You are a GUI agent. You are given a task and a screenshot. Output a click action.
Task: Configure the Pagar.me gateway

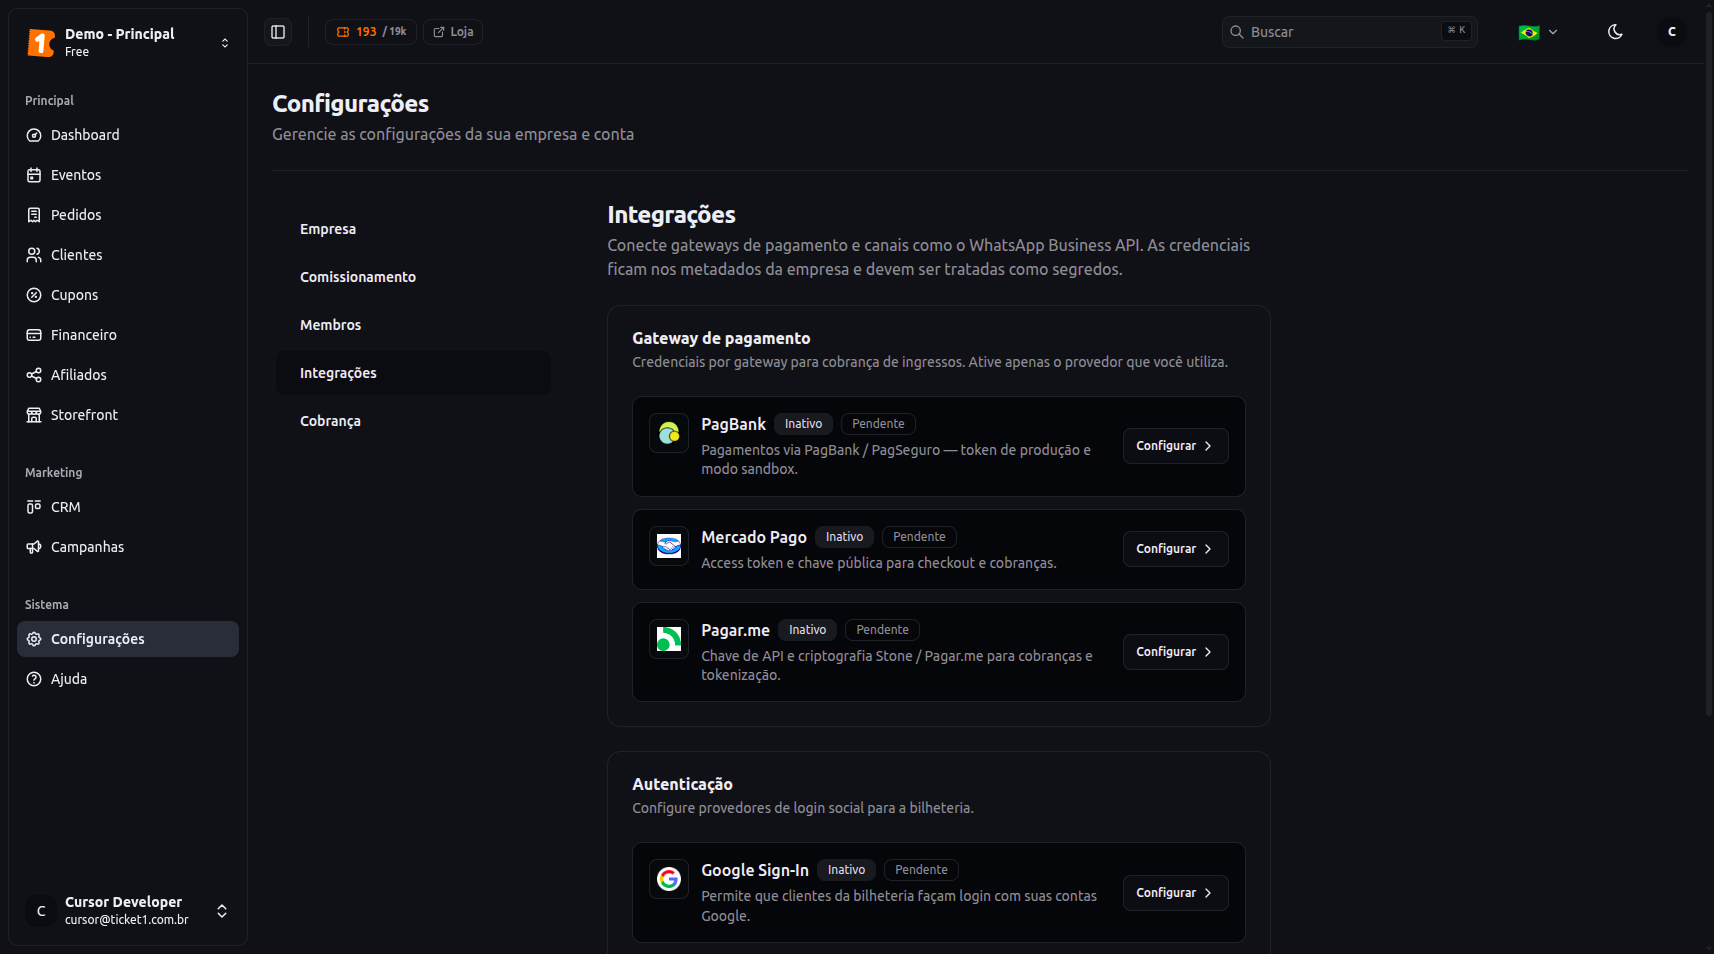tap(1175, 652)
